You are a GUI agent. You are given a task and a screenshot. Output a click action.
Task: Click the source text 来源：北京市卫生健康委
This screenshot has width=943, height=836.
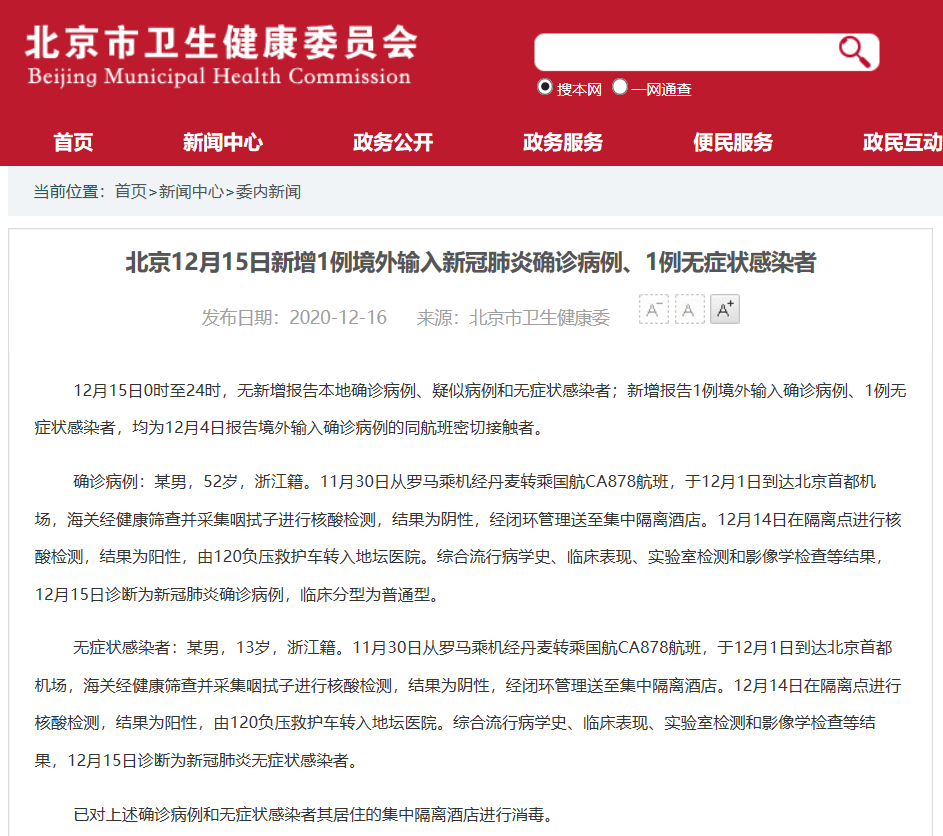[x=513, y=318]
